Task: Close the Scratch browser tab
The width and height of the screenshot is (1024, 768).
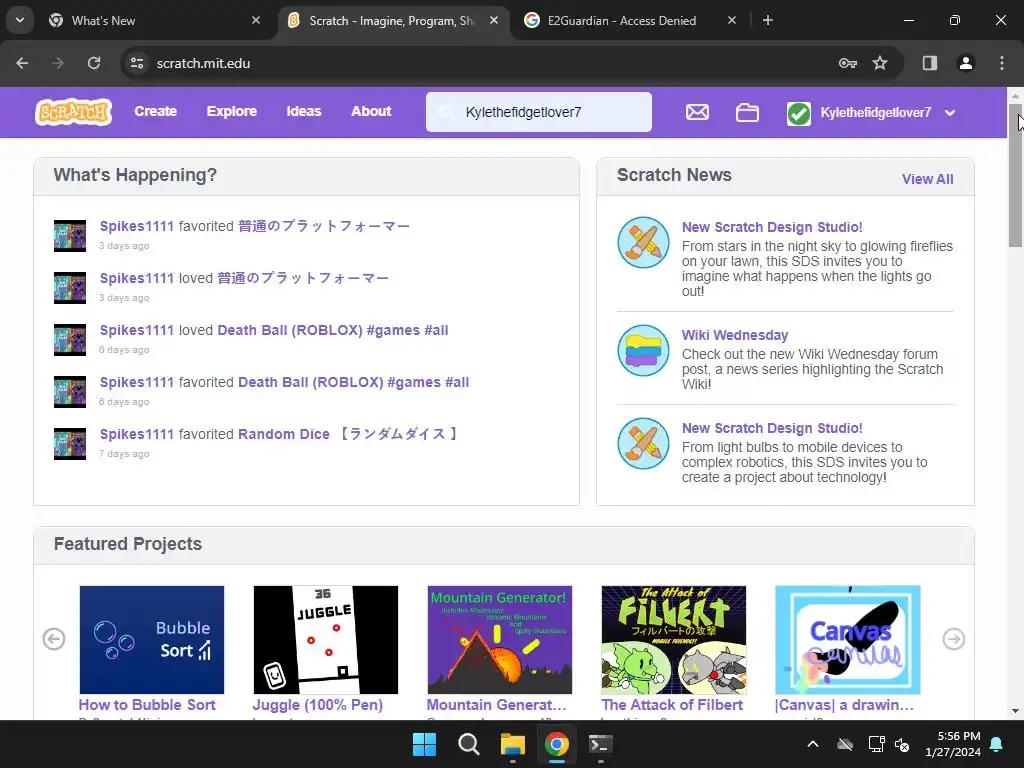Action: click(x=494, y=20)
